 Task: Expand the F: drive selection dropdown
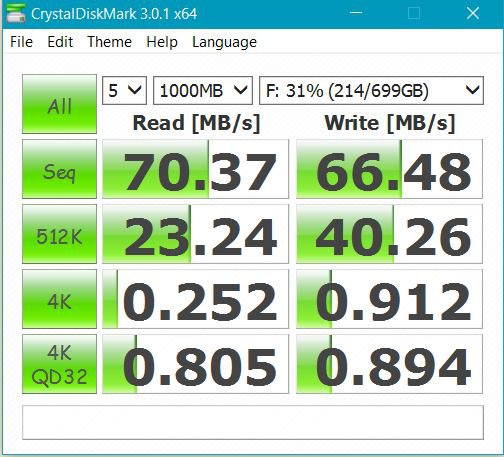point(371,90)
